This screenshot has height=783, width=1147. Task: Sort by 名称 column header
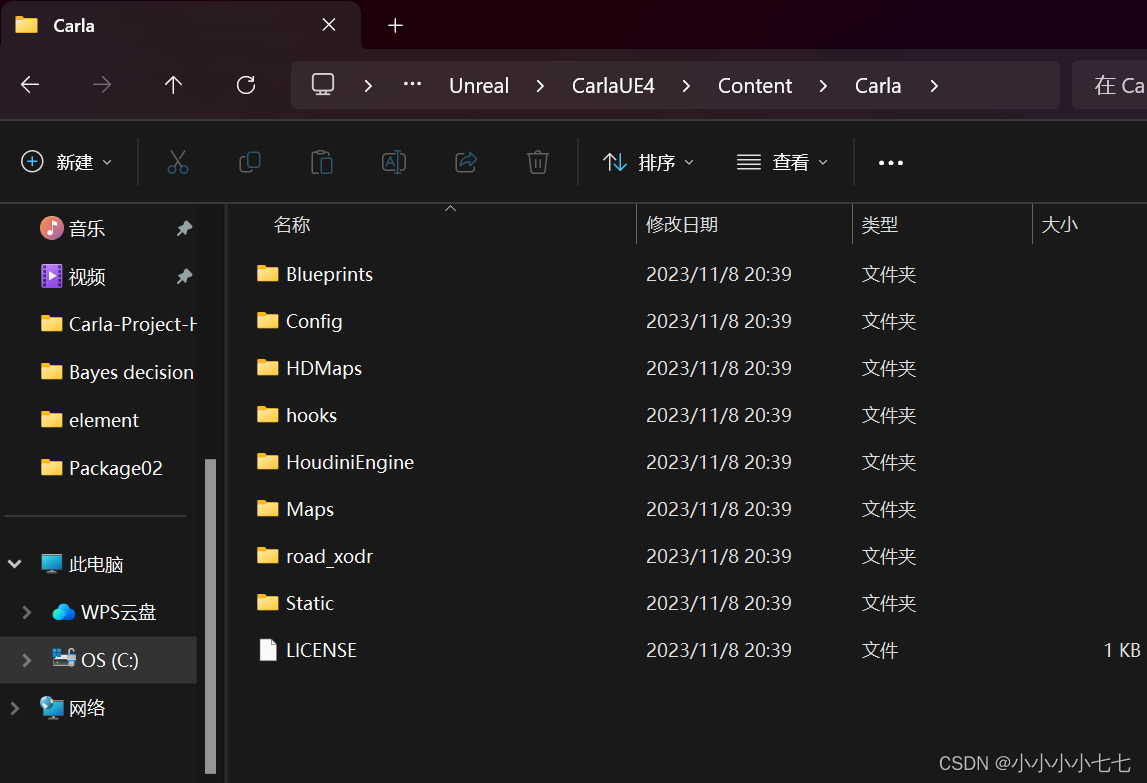pyautogui.click(x=292, y=225)
